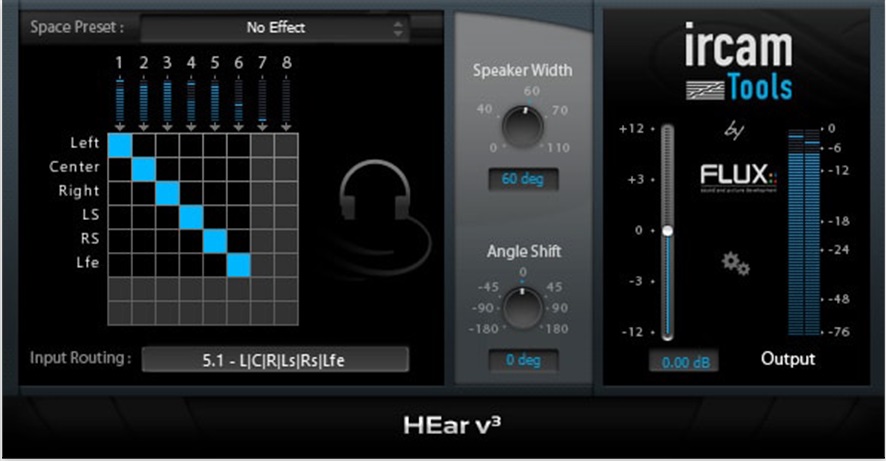Click input channel 6 level meter
The height and width of the screenshot is (461, 886).
click(x=238, y=102)
